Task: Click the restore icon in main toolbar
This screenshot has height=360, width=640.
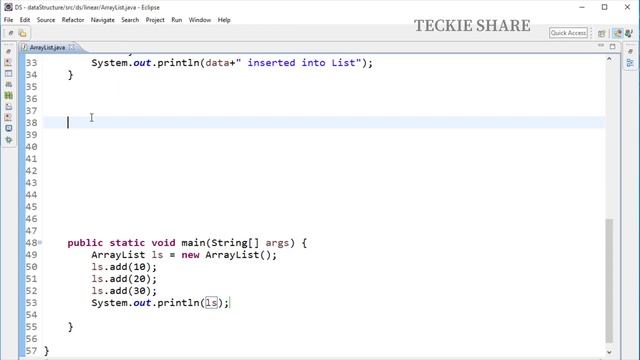Action: pyautogui.click(x=11, y=33)
